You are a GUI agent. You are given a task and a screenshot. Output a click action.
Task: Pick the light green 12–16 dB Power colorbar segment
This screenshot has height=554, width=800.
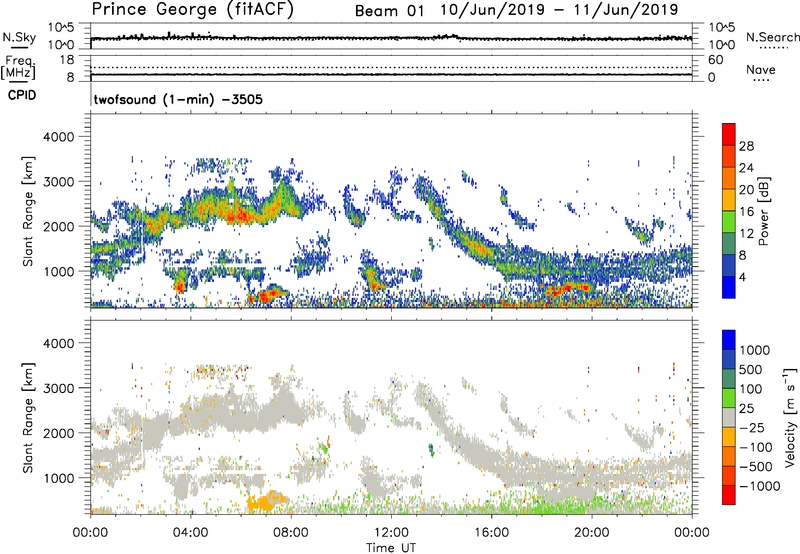click(x=729, y=222)
